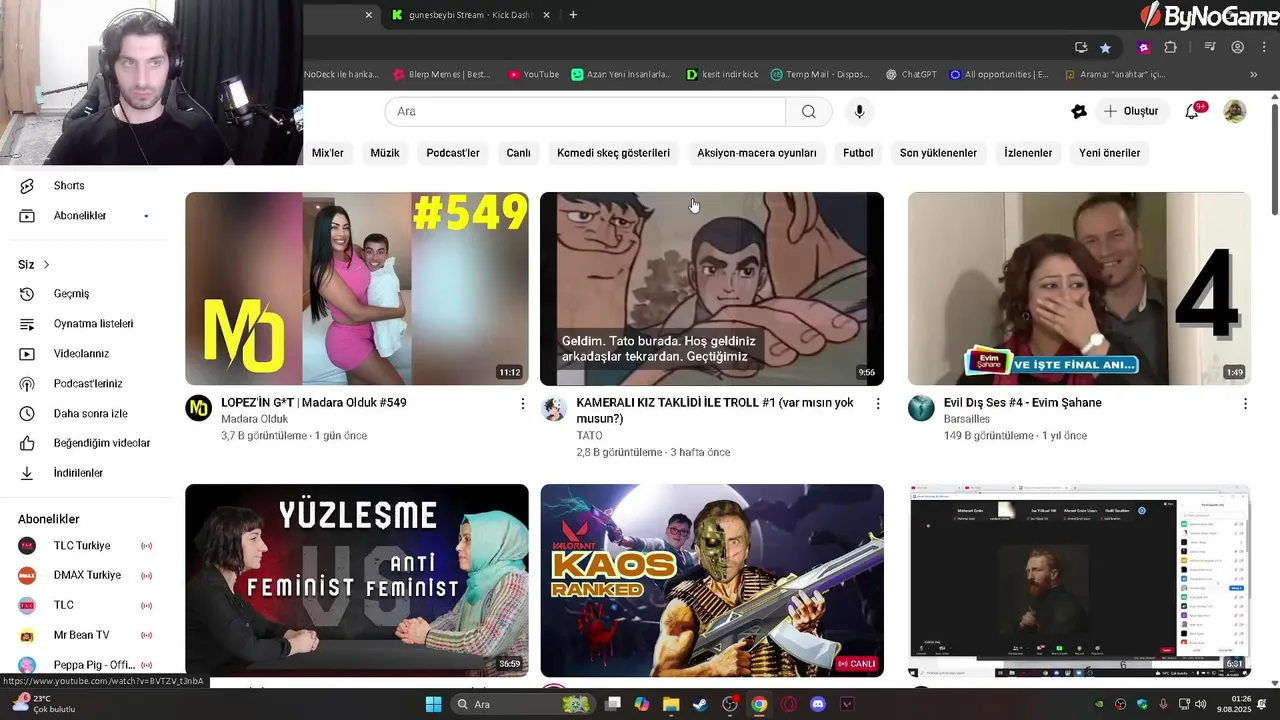Open File Explorer from the taskbar
This screenshot has width=1280, height=720.
671,704
